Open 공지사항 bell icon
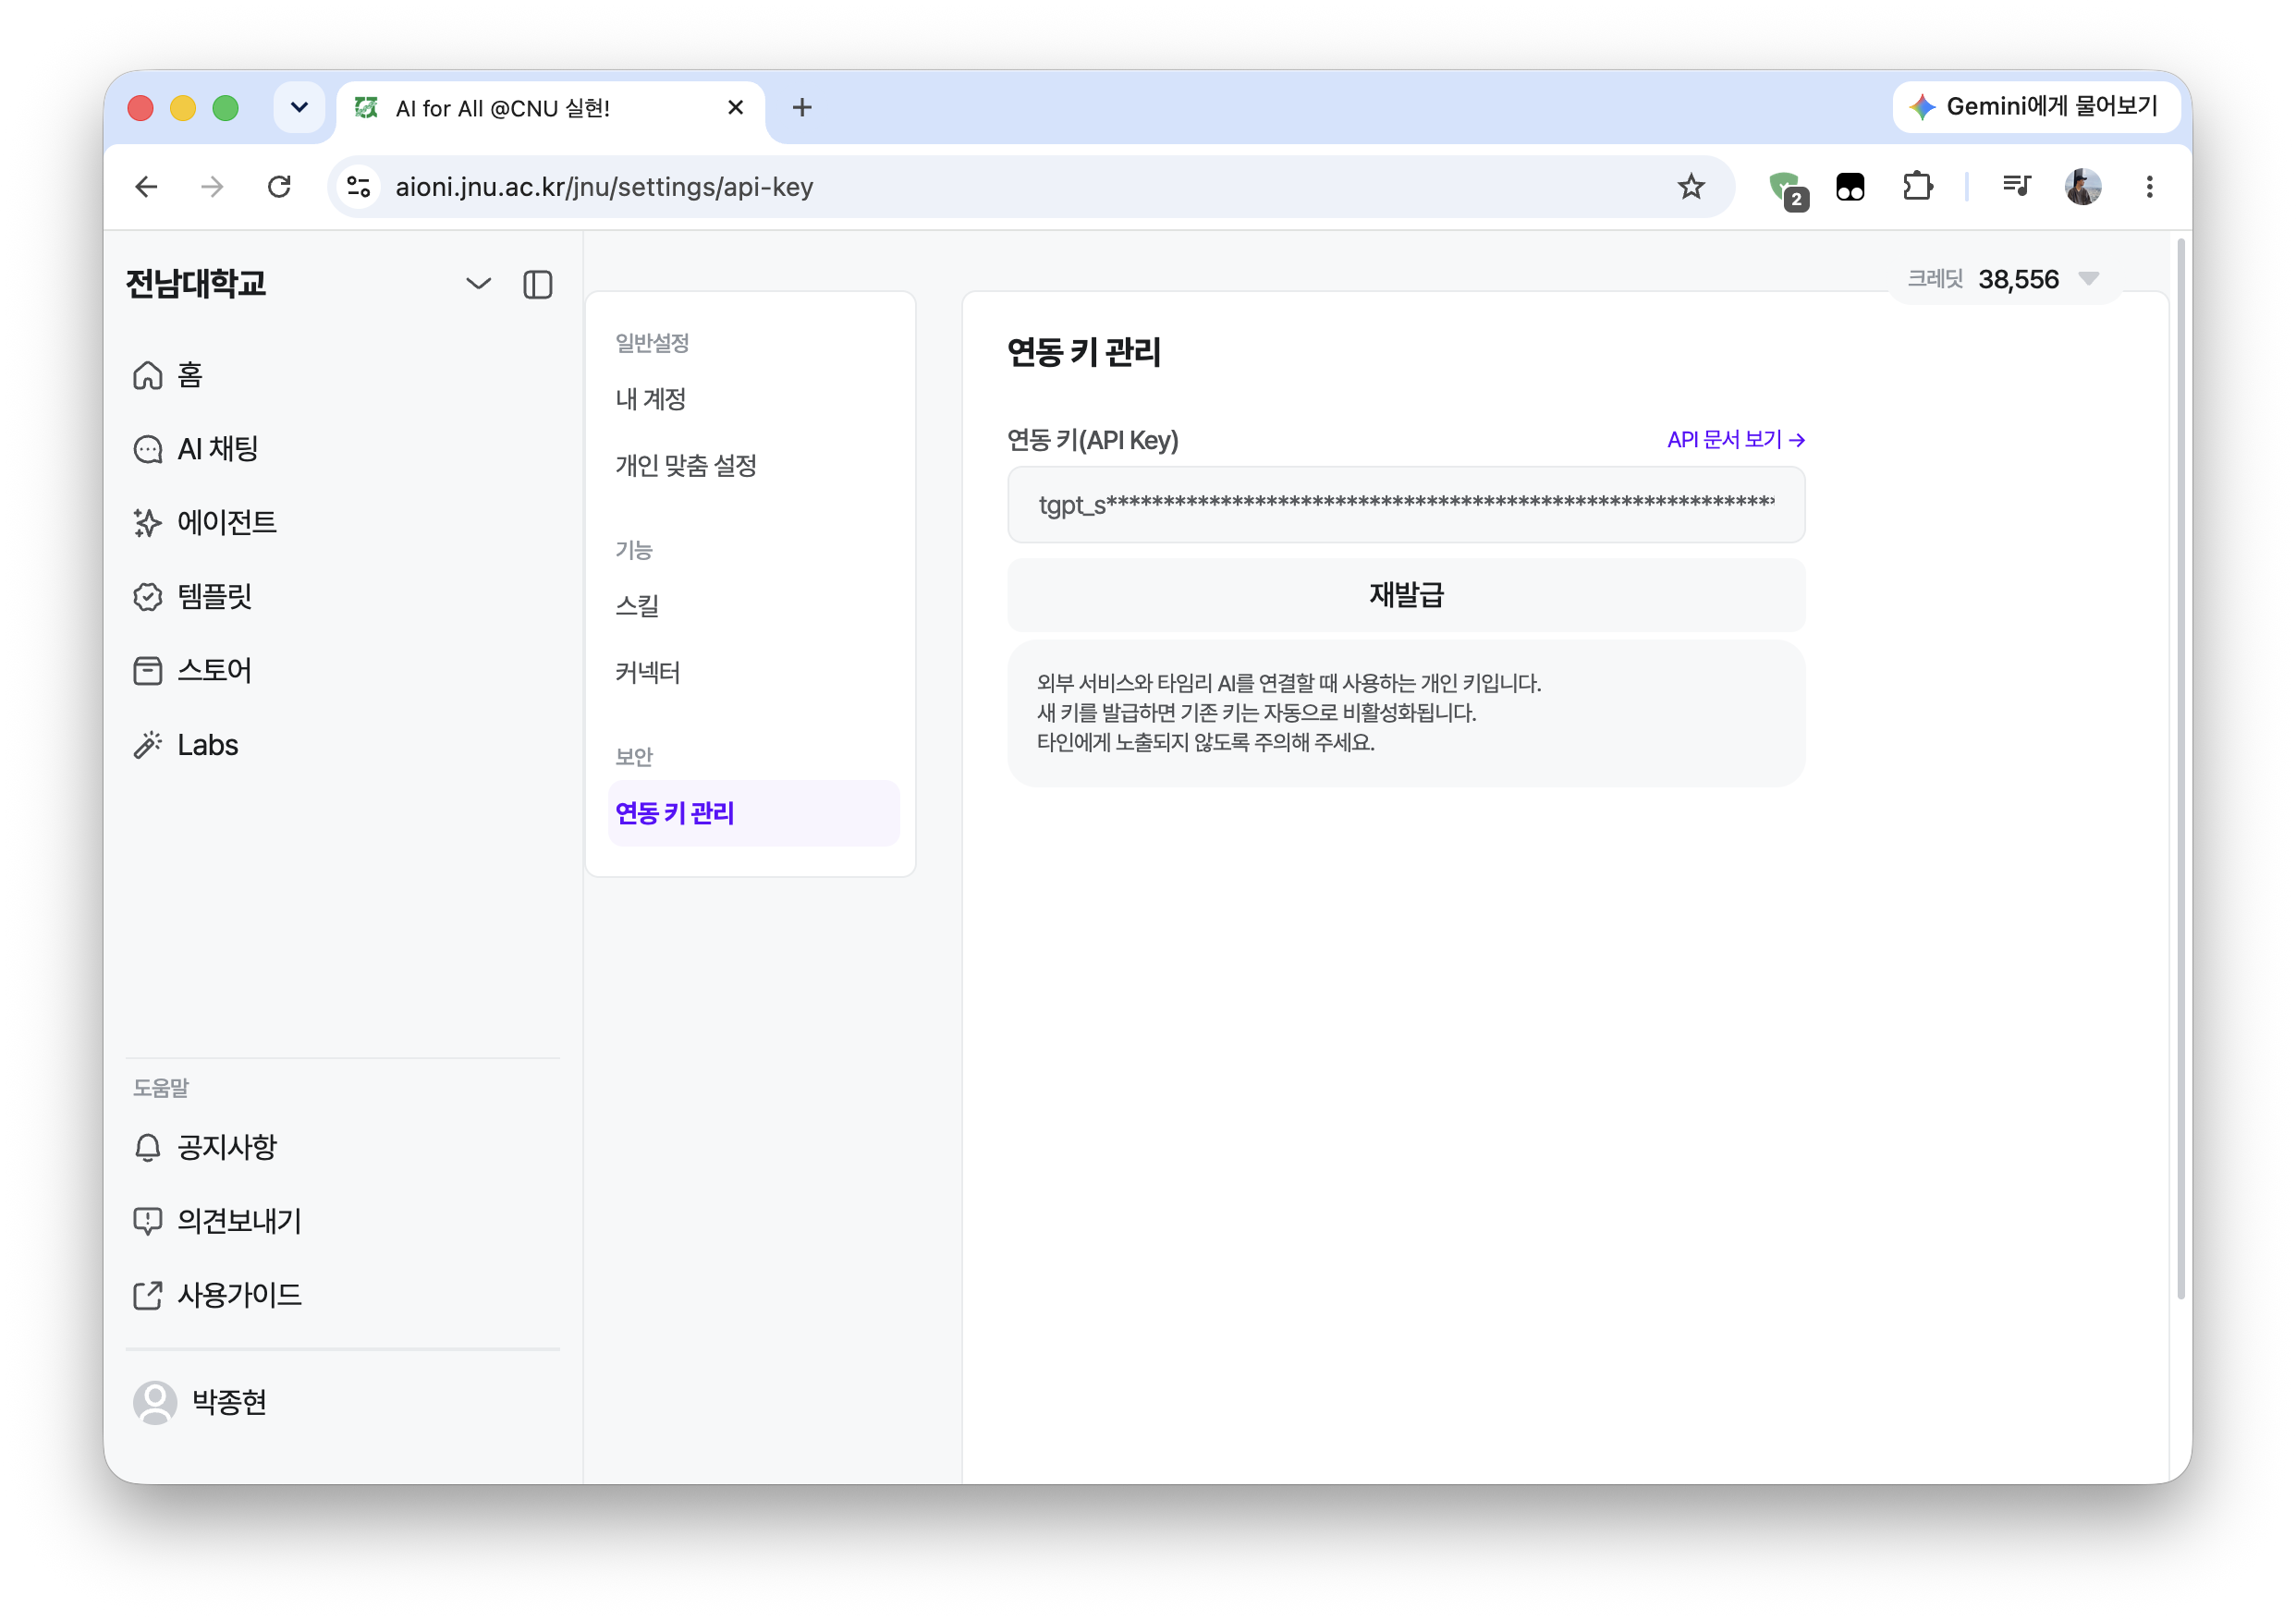Screen dimensions: 2296x1621 pyautogui.click(x=148, y=1147)
